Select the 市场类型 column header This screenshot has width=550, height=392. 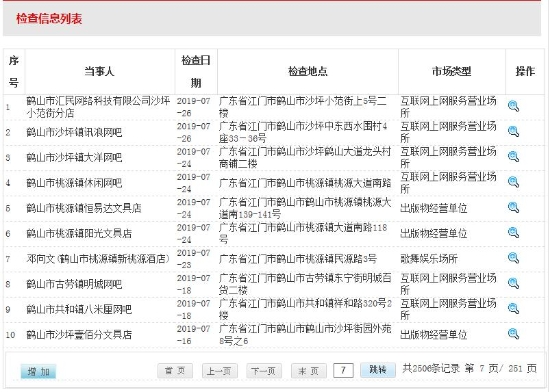pos(451,72)
